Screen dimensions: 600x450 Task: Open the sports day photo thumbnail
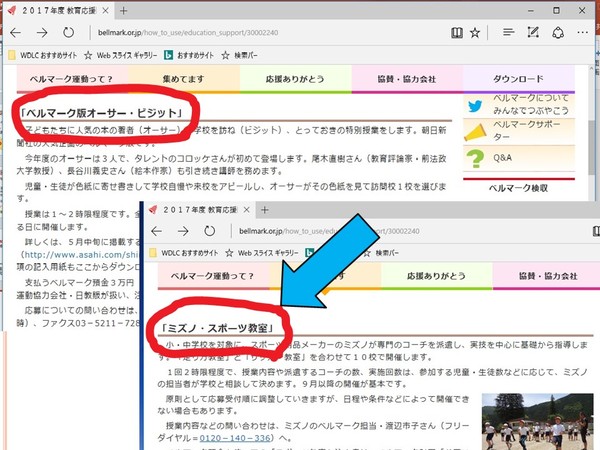tap(537, 422)
